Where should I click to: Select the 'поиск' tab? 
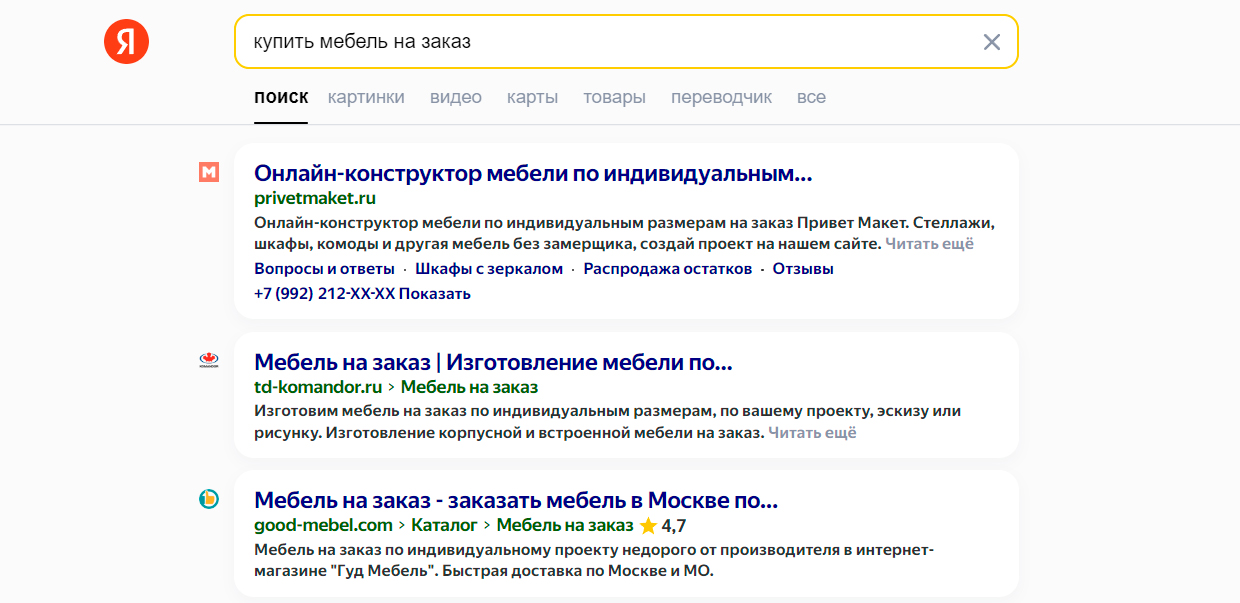tap(281, 97)
